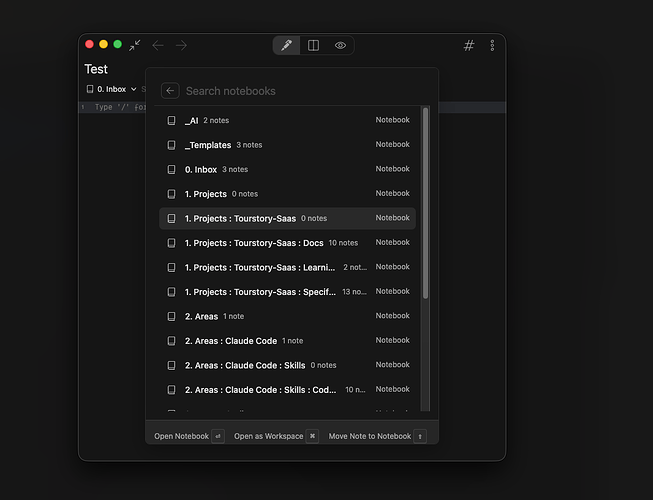
Task: Click the collapse window arrows icon
Action: [134, 45]
